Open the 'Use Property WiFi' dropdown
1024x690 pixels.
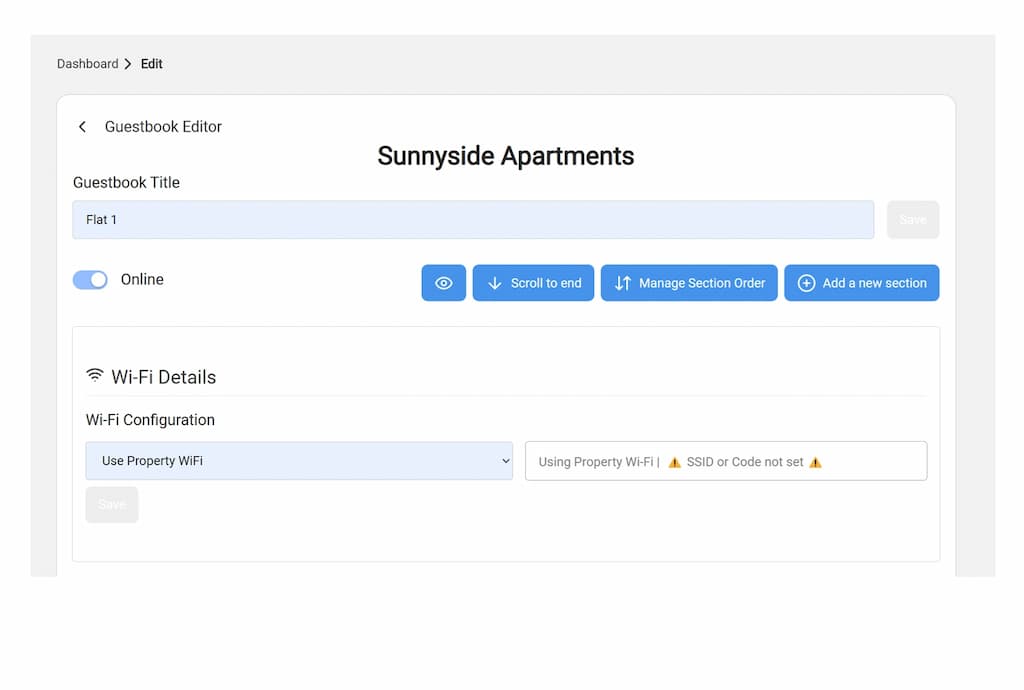(x=299, y=461)
